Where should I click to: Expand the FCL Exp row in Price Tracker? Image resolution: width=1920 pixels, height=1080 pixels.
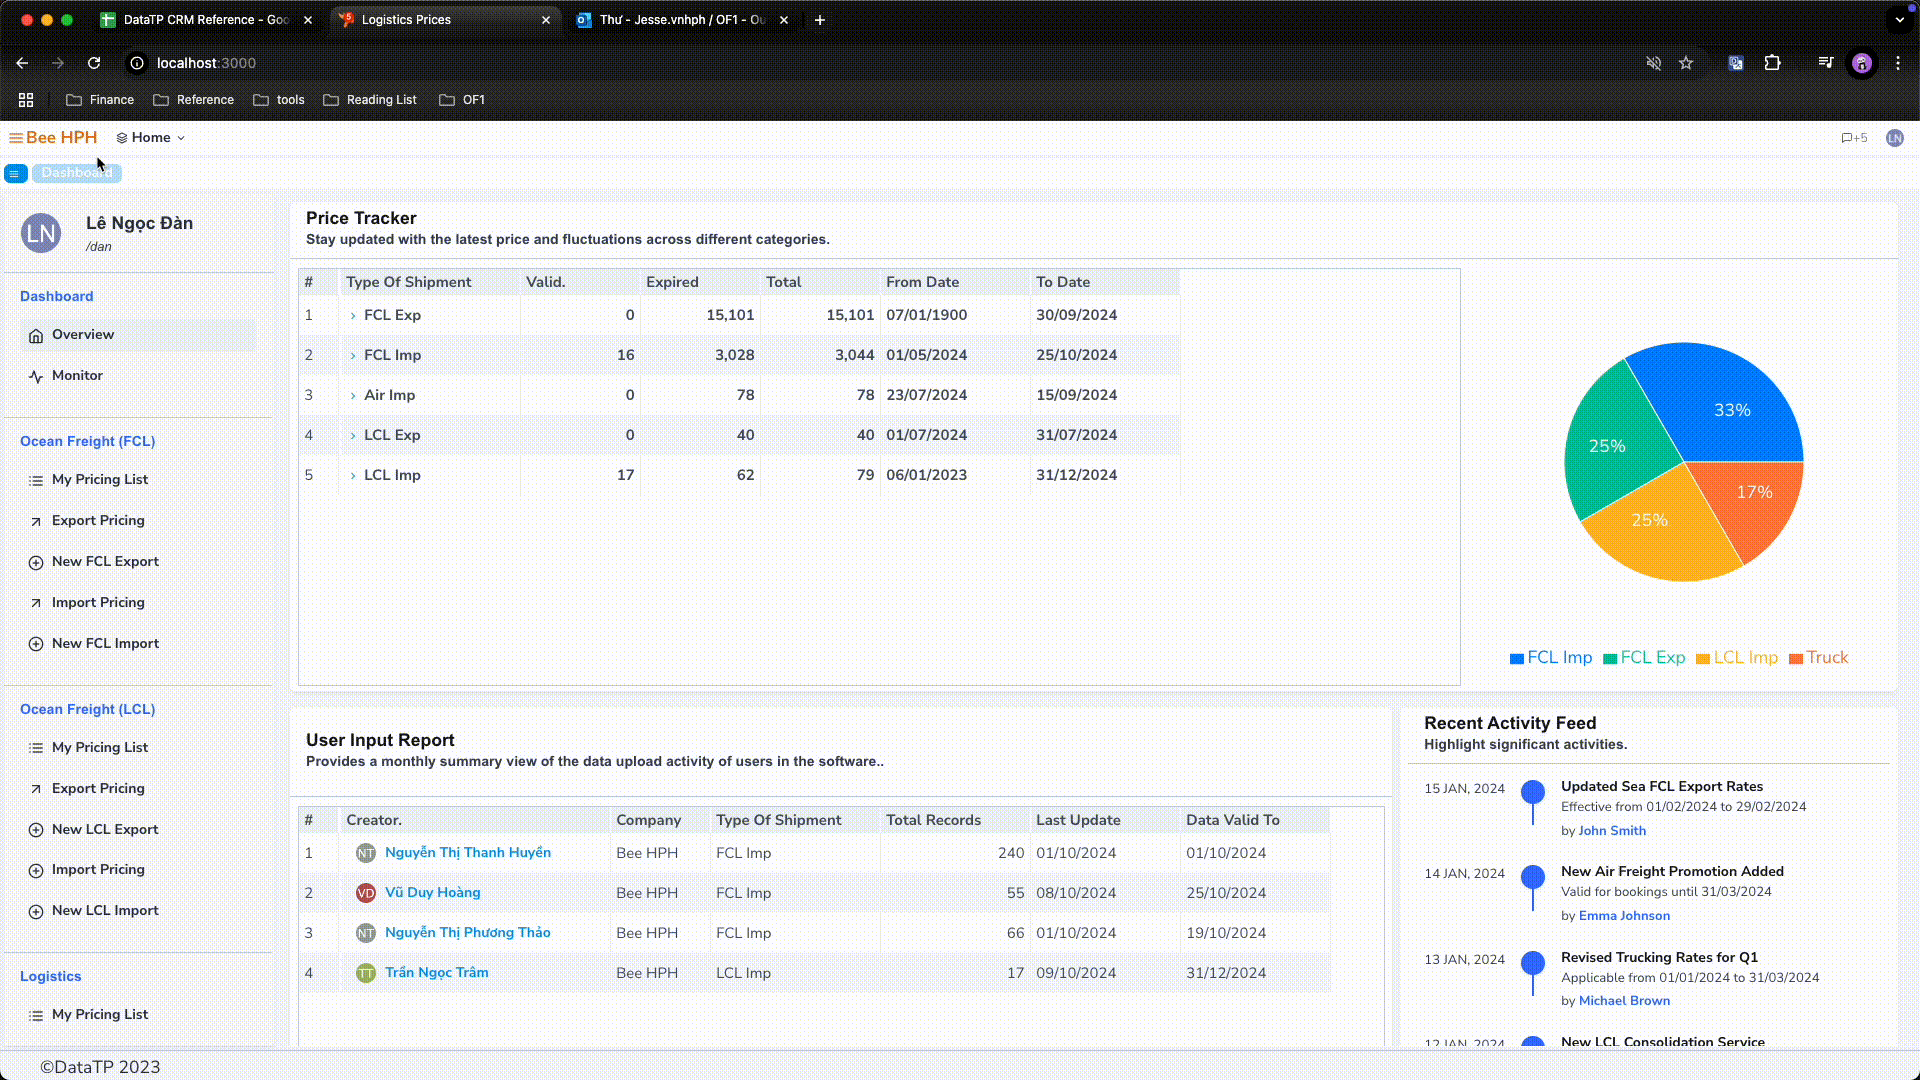point(353,316)
